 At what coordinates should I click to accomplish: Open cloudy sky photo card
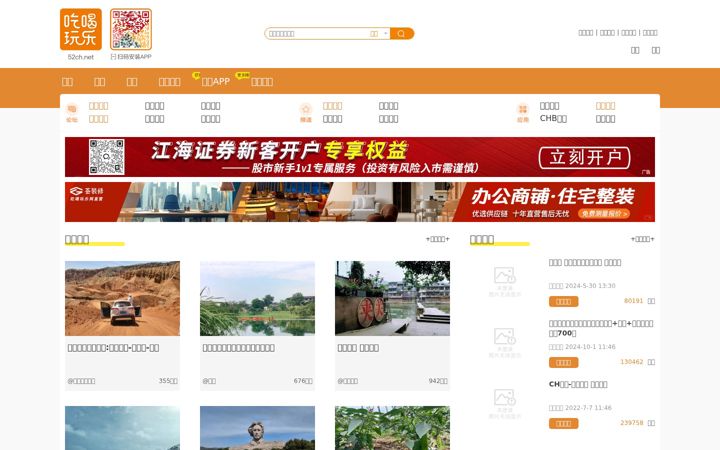click(122, 428)
